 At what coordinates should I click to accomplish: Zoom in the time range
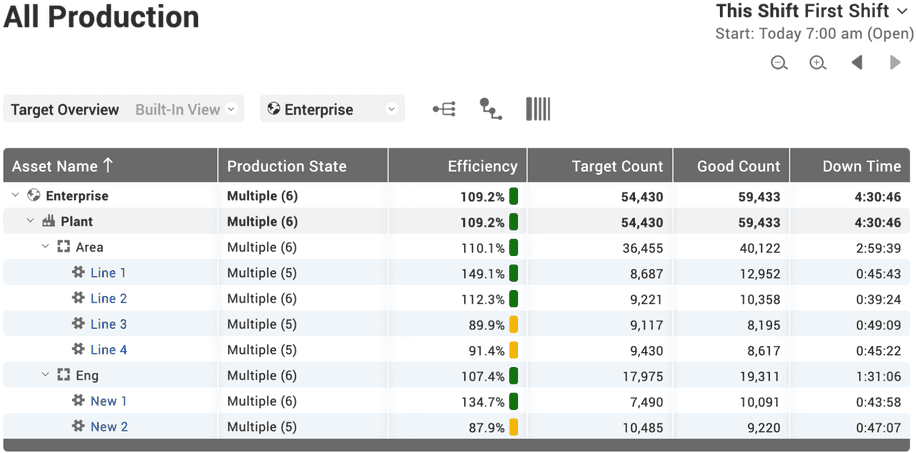(x=818, y=63)
